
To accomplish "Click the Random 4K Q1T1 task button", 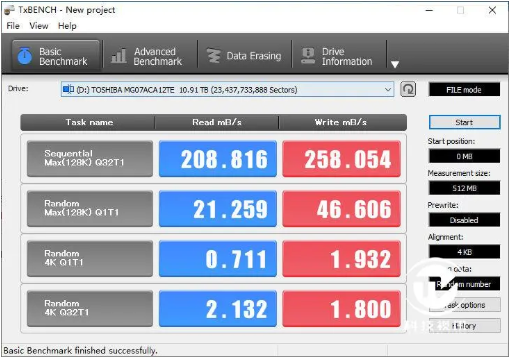I will (90, 259).
